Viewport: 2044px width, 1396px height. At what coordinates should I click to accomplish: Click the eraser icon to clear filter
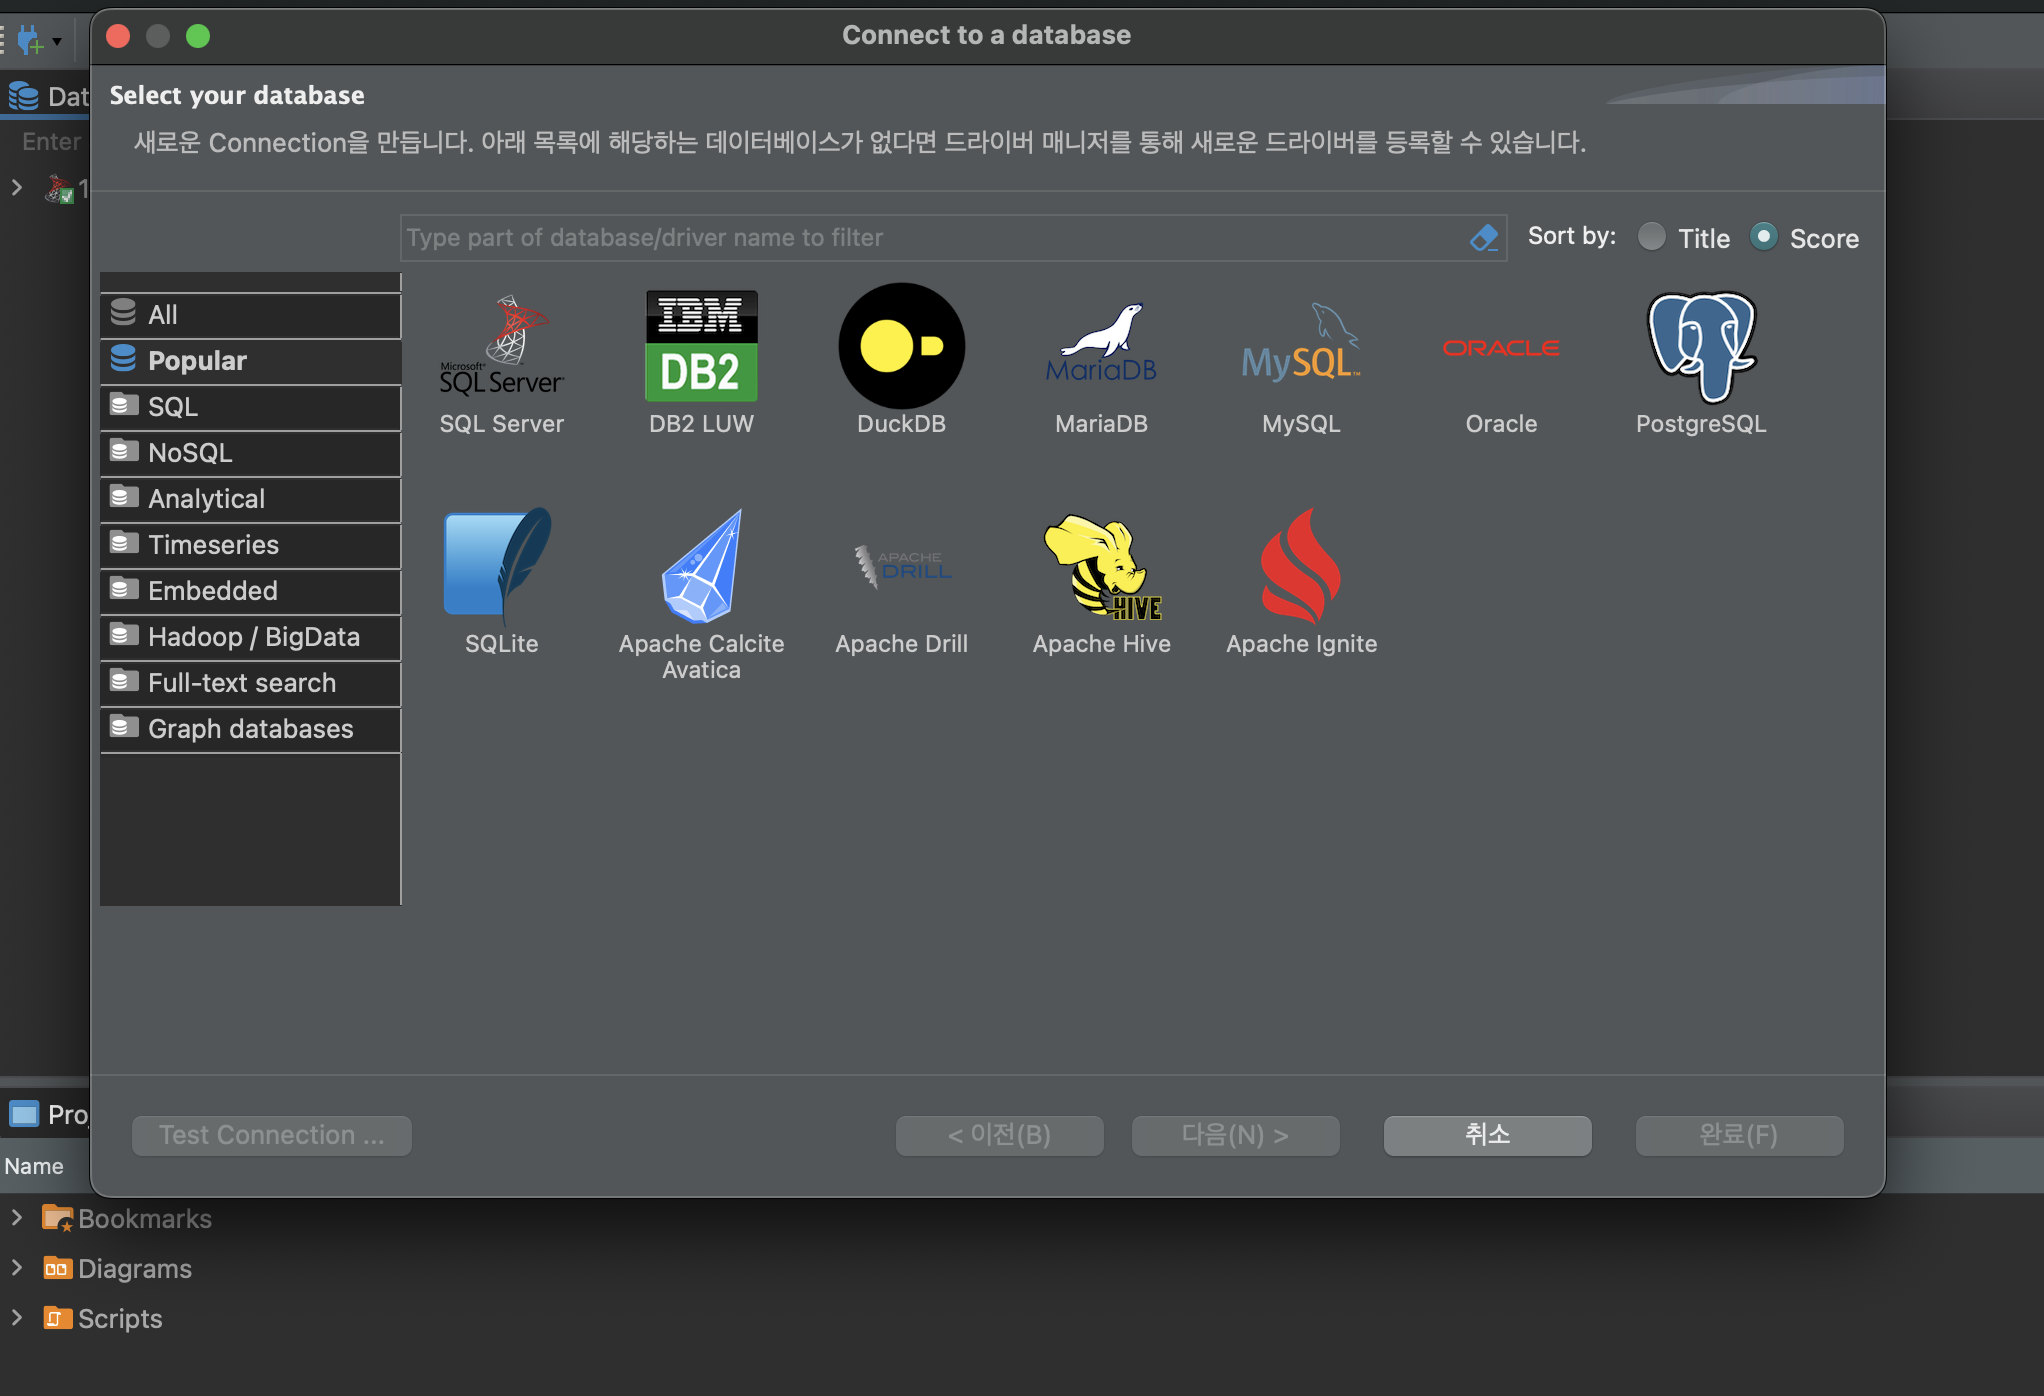point(1483,238)
